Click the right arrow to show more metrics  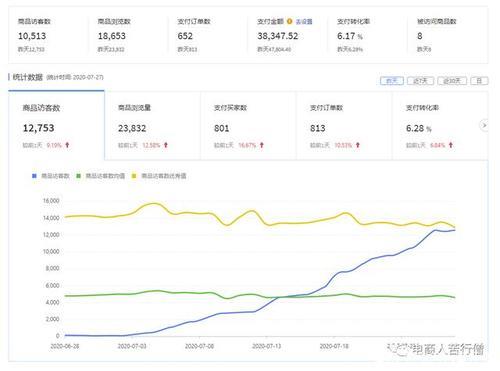pos(484,125)
